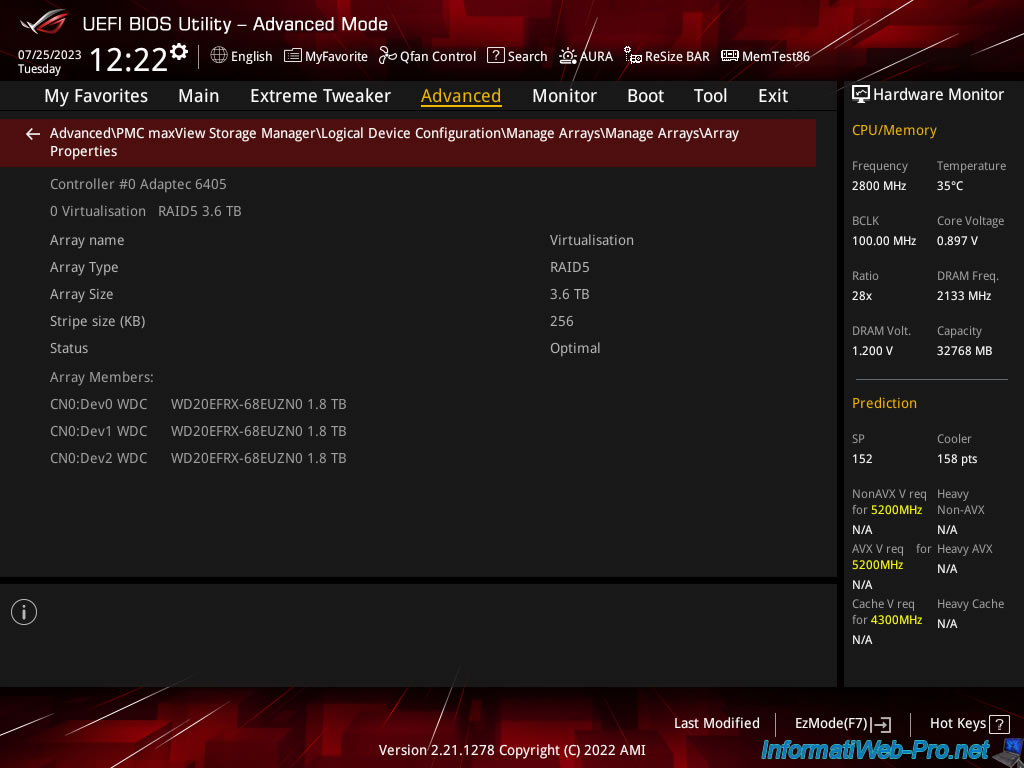Click the 100.00 MHz BCLK value

[884, 240]
